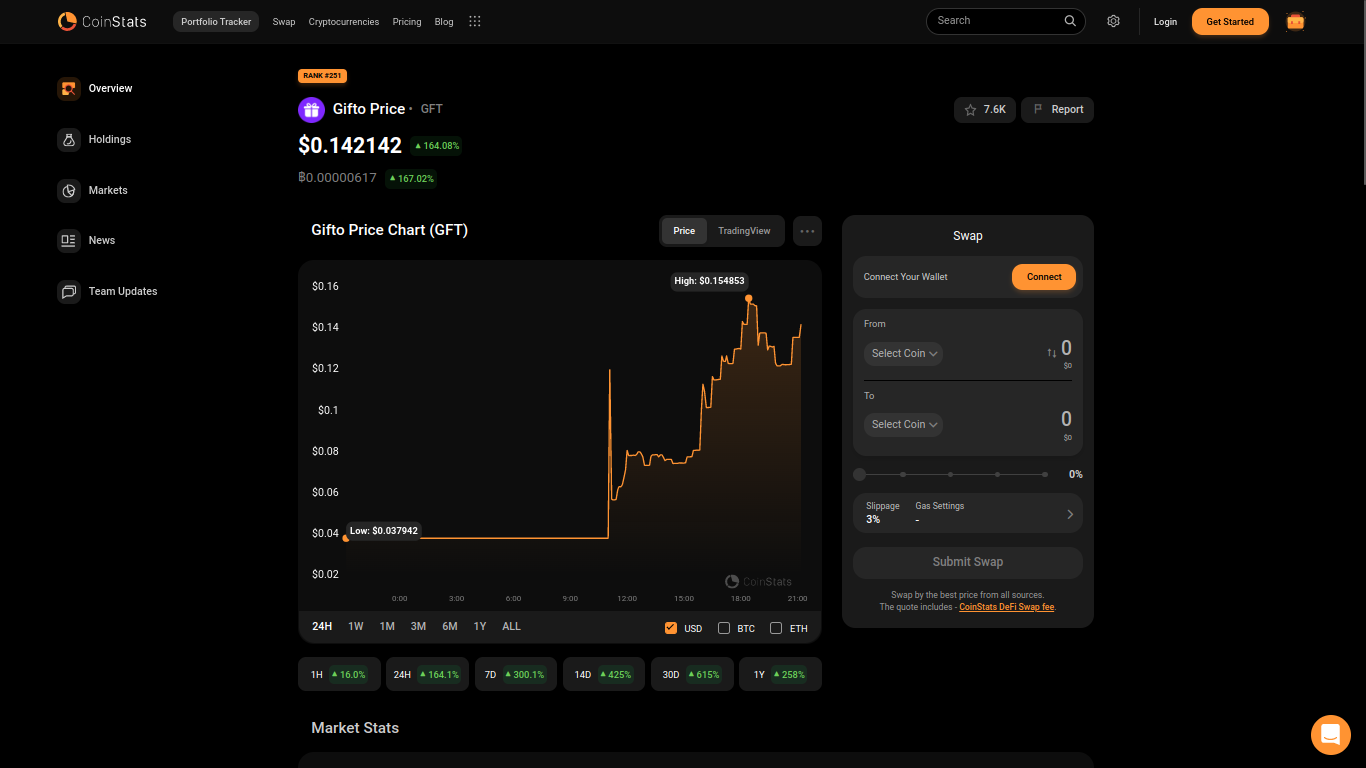
Task: Click the Gifto Price Chart (GFT) title
Action: coord(389,231)
